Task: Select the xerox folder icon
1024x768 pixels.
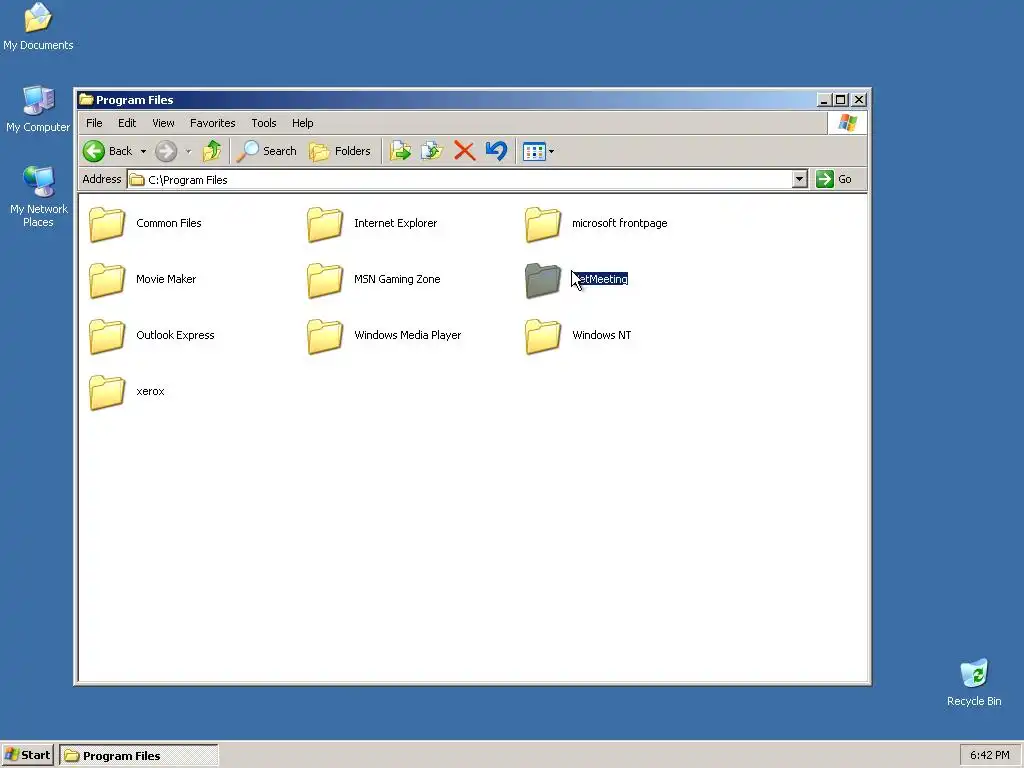Action: (107, 392)
